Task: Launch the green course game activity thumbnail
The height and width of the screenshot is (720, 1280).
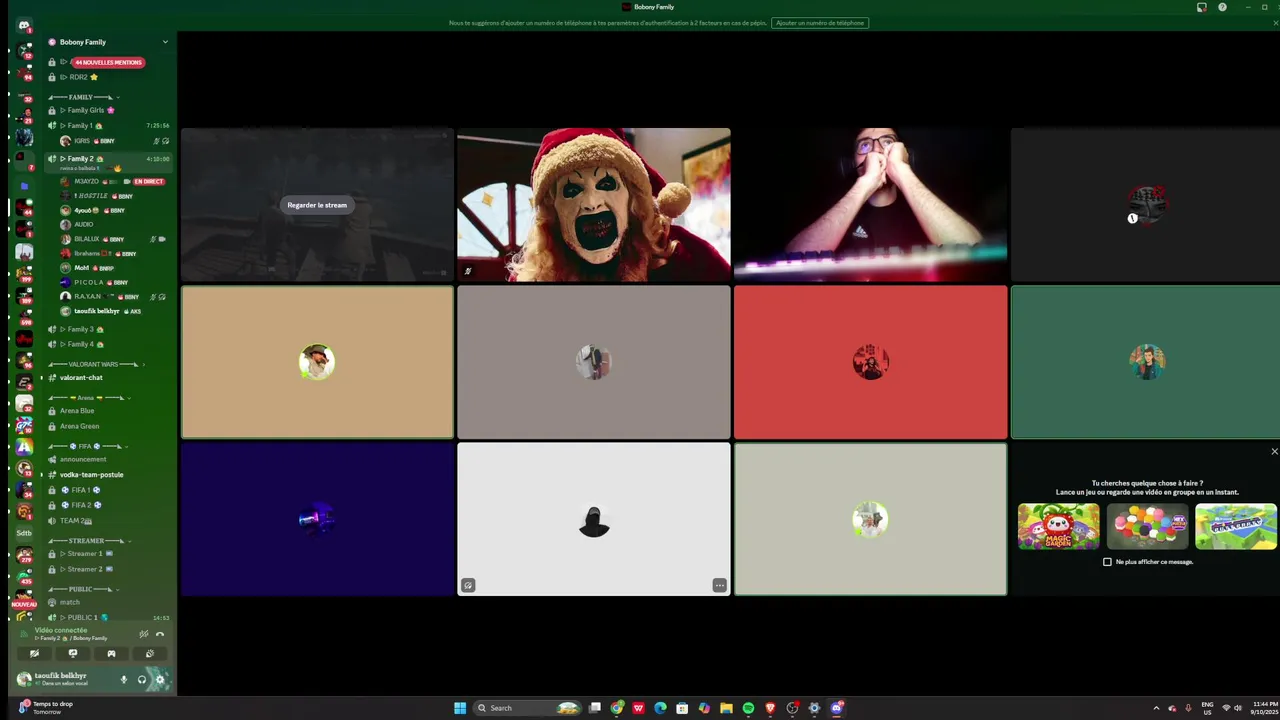Action: coord(1236,527)
